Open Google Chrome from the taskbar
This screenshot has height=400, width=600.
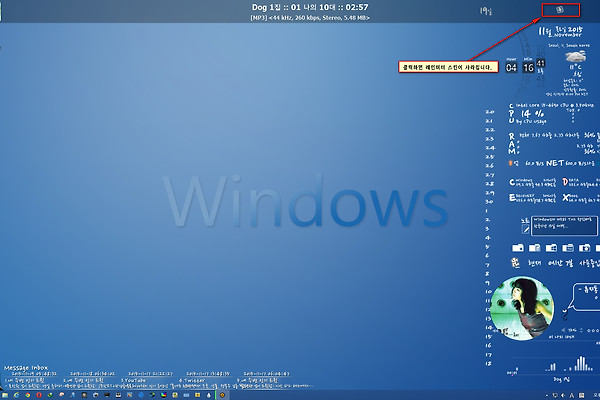pos(28,395)
